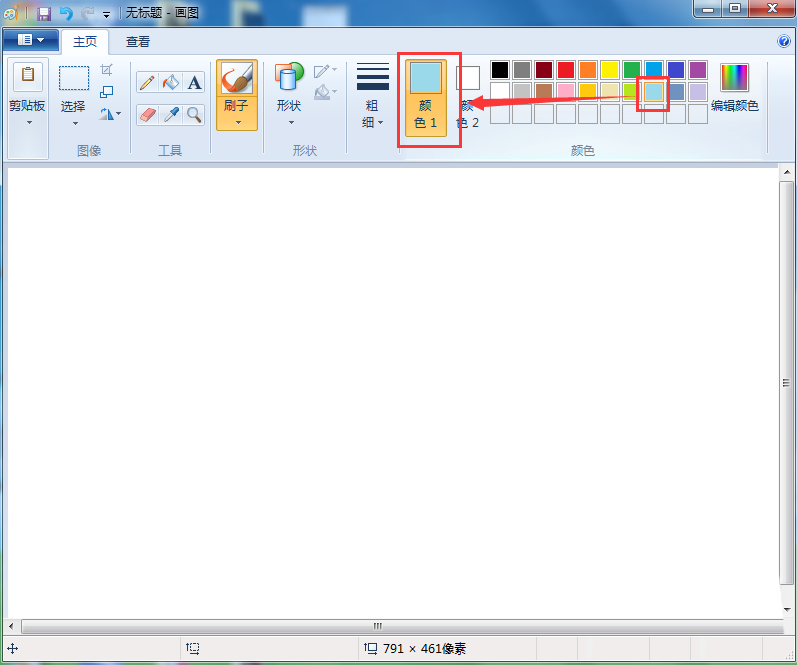797x665 pixels.
Task: Open the shape Fill dropdown
Action: coord(325,92)
